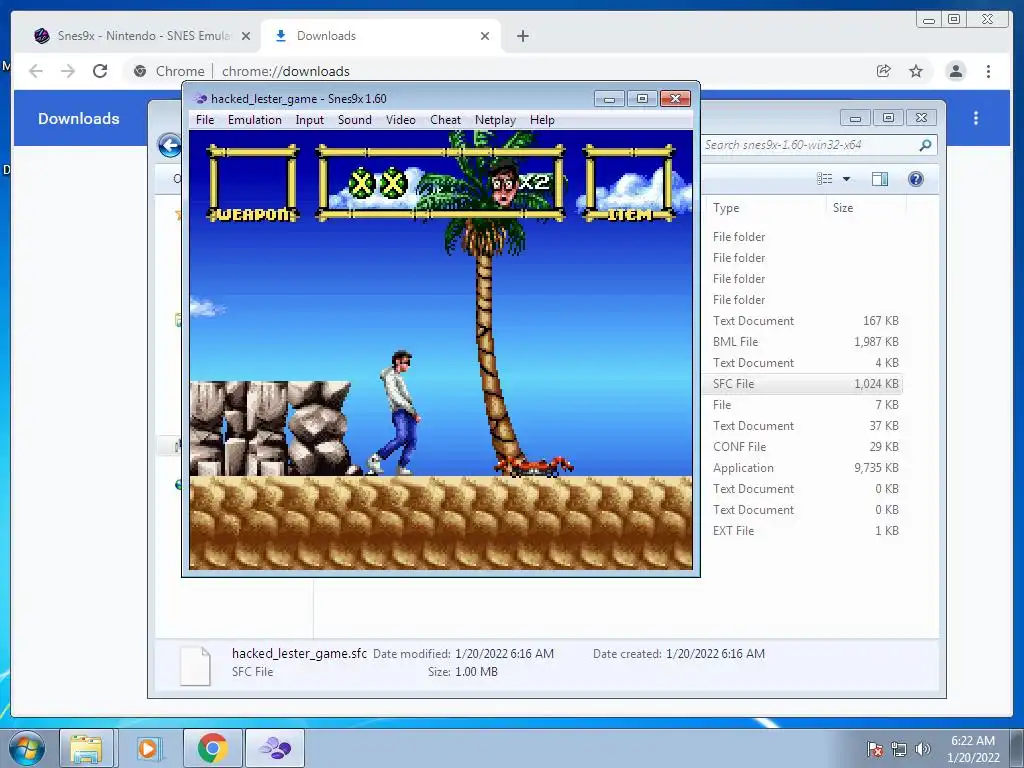Open Windows Explorer from the taskbar
The width and height of the screenshot is (1024, 768).
86,748
